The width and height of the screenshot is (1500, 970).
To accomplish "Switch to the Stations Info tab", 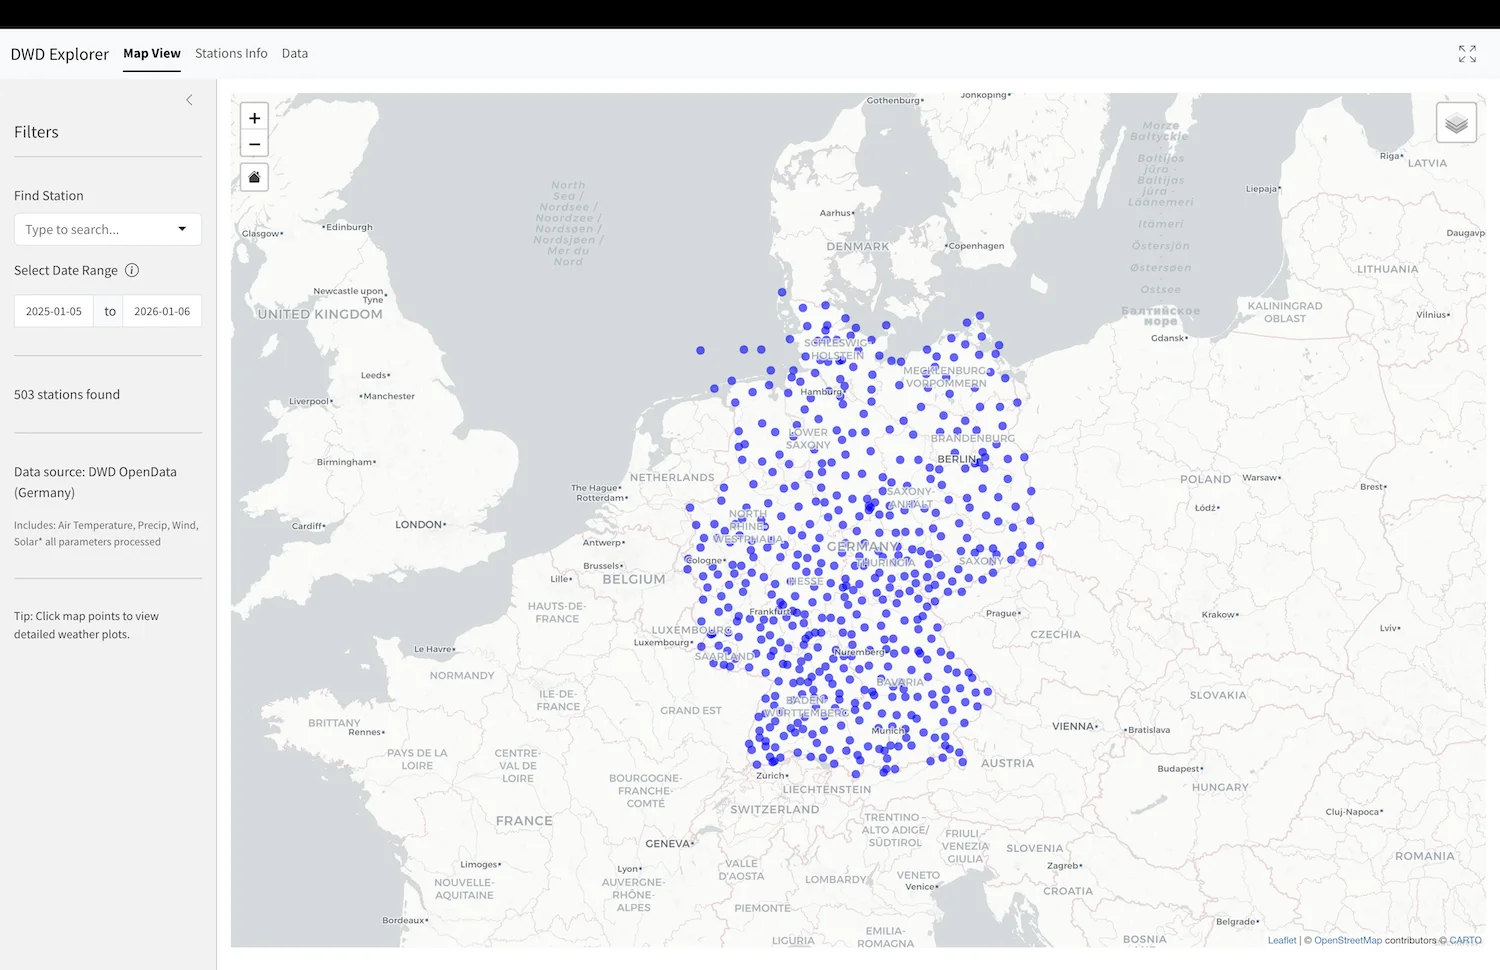I will [x=231, y=53].
